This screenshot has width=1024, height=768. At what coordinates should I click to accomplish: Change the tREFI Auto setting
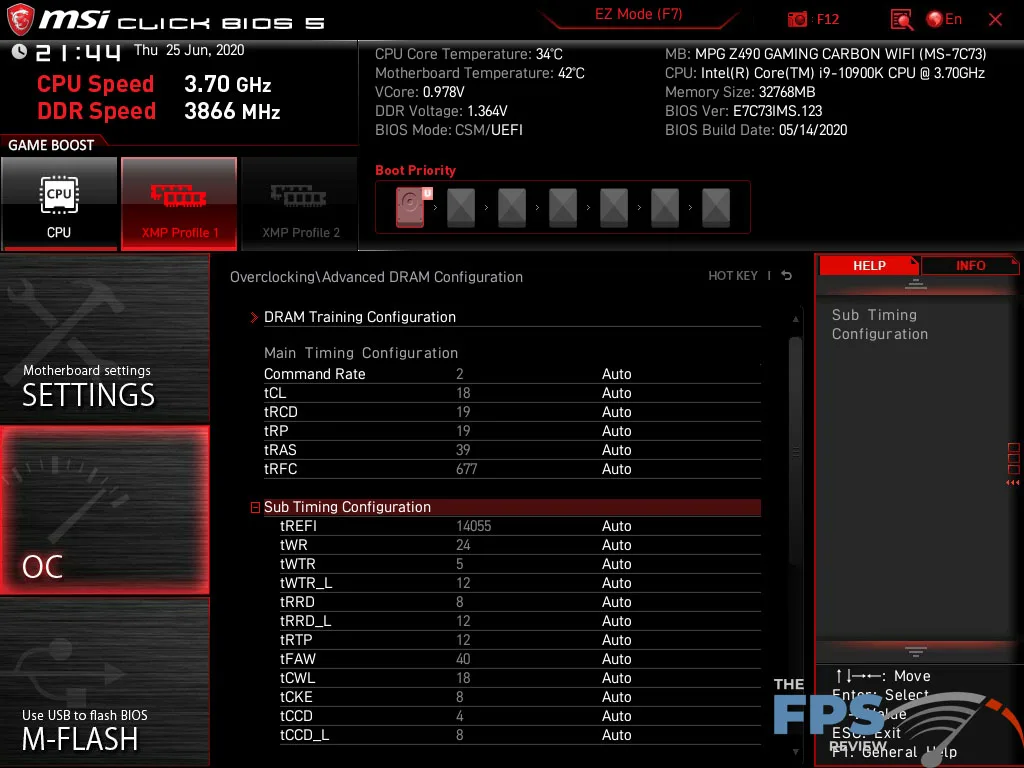click(x=616, y=526)
